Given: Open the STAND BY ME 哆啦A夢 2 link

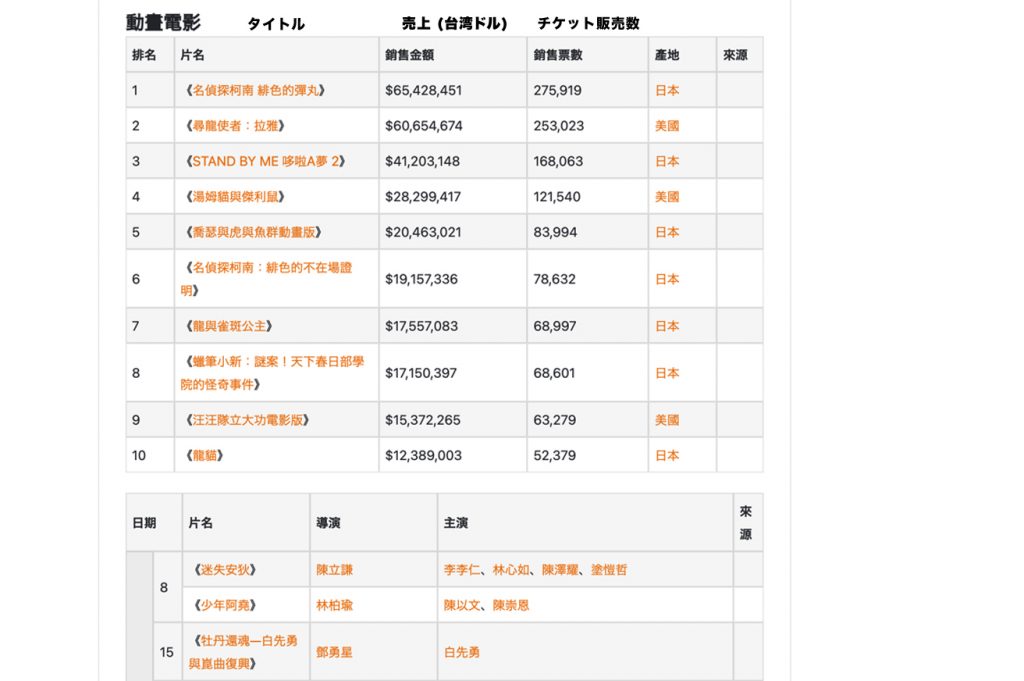Looking at the screenshot, I should pyautogui.click(x=265, y=161).
